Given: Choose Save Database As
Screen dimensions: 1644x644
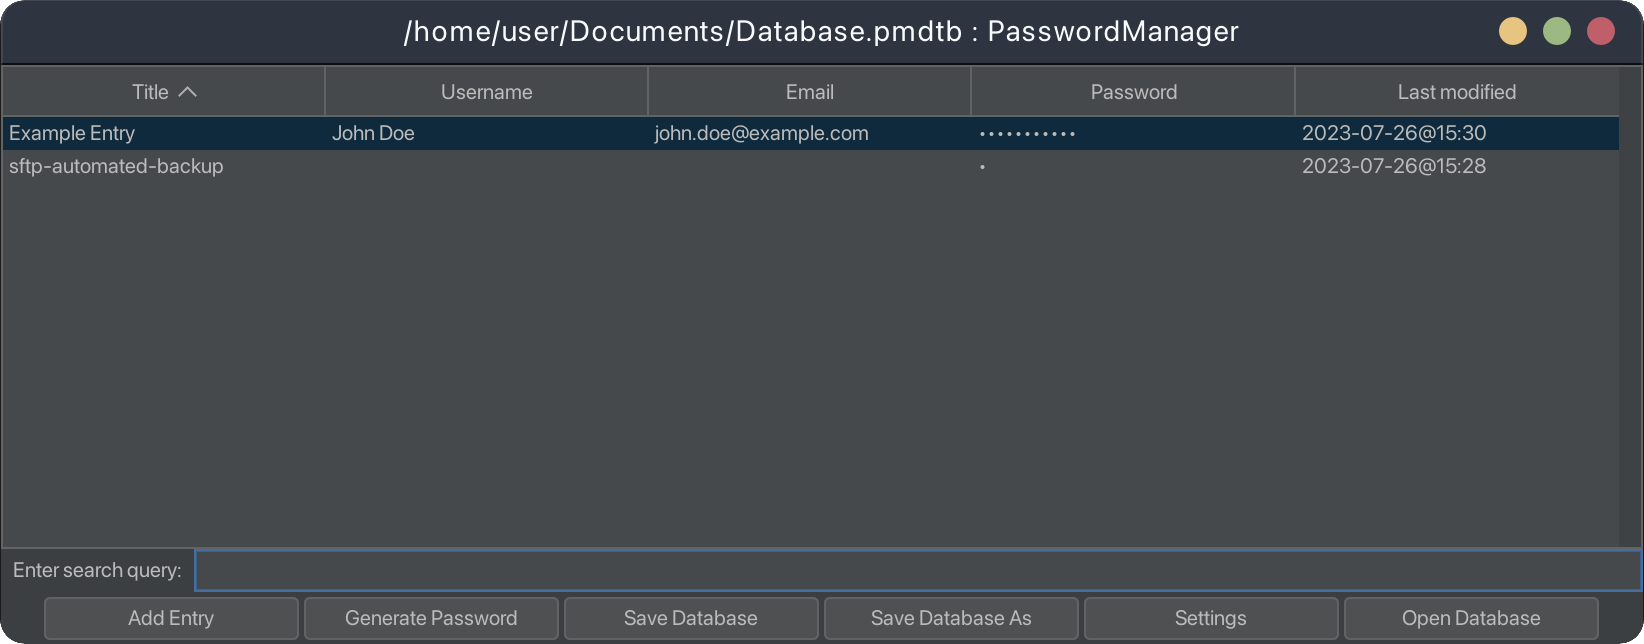Looking at the screenshot, I should (951, 618).
